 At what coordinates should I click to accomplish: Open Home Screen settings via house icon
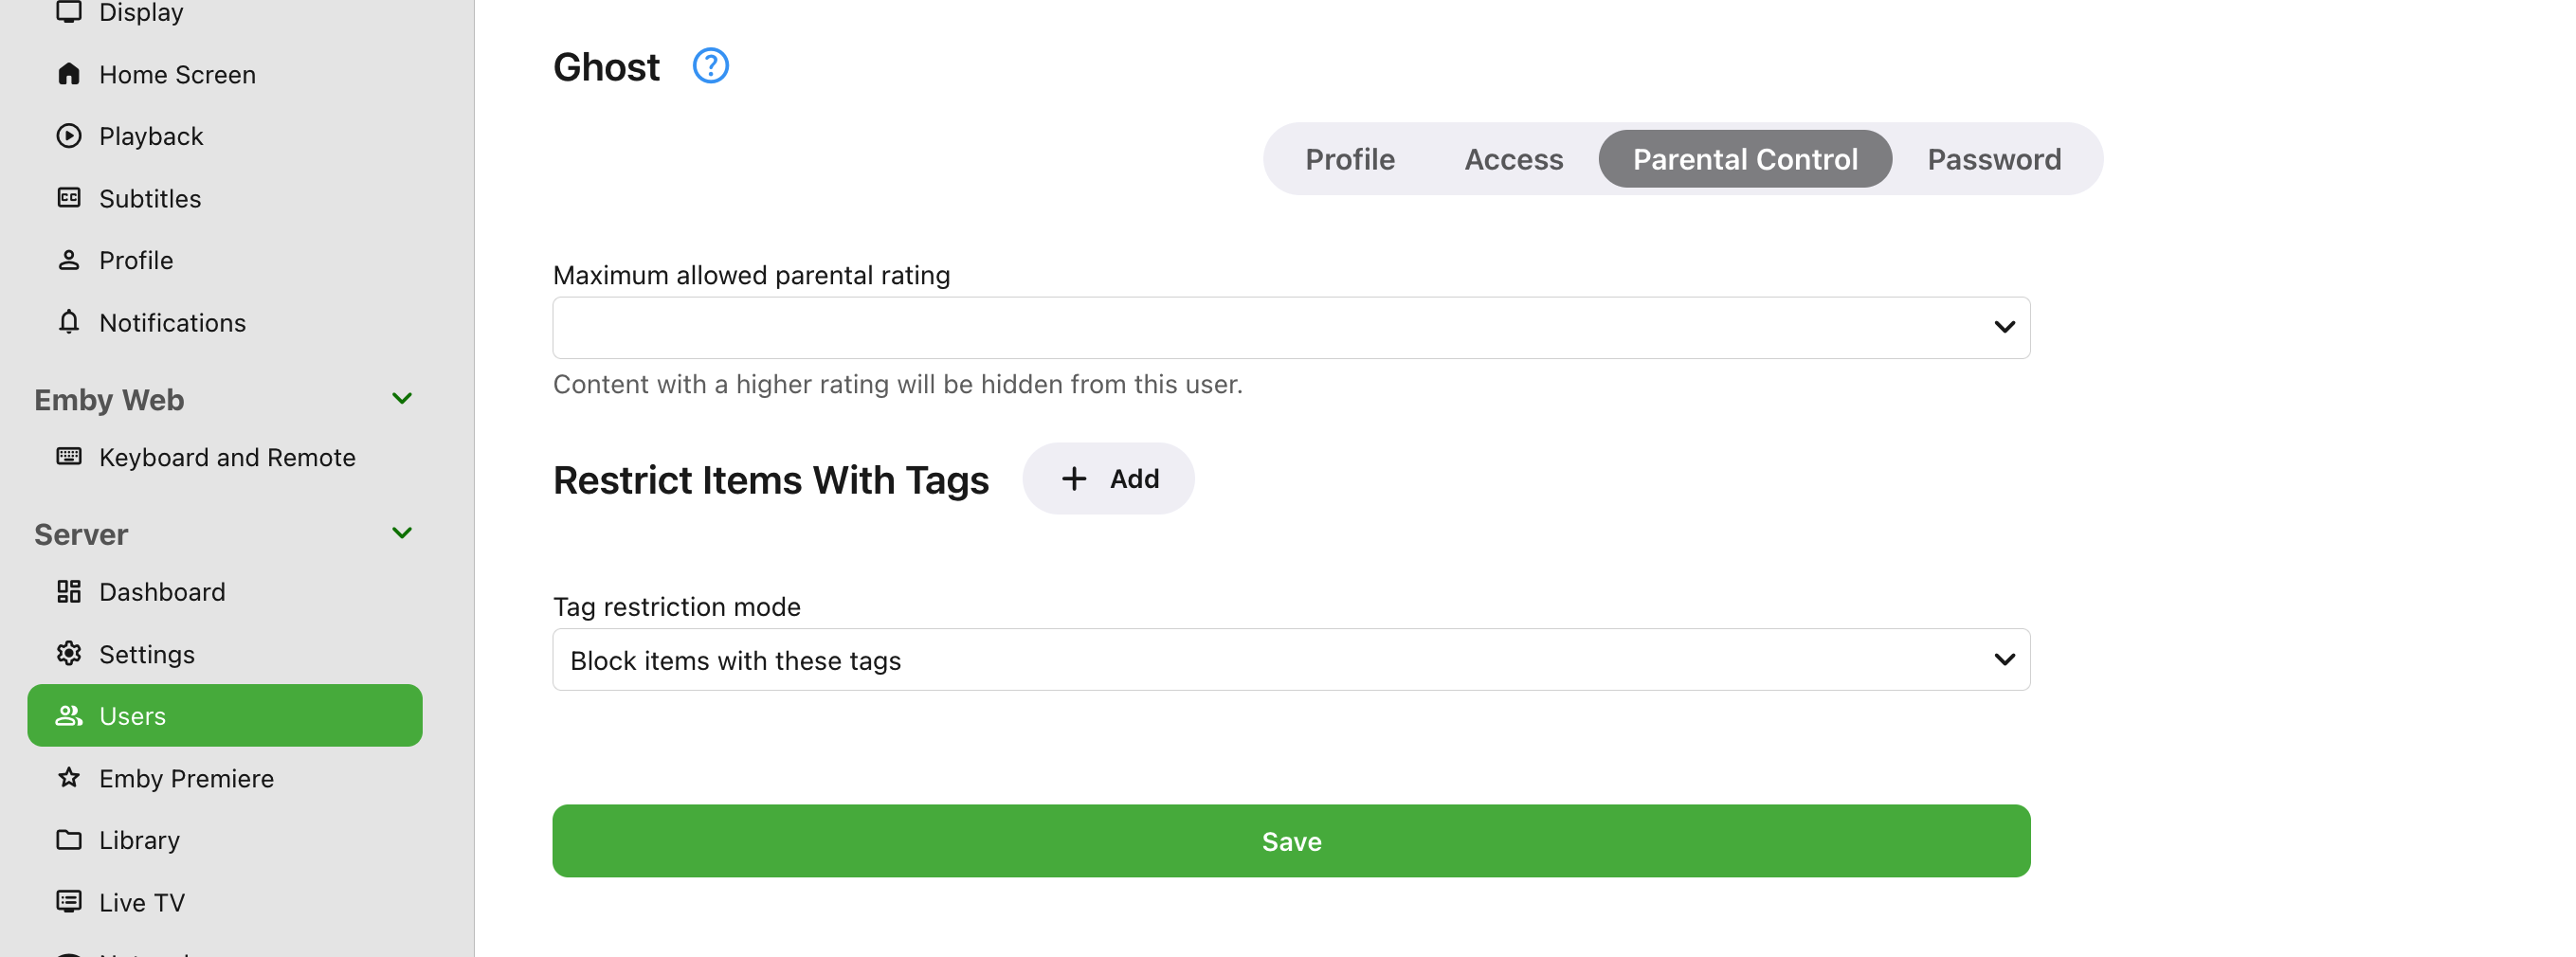click(69, 74)
